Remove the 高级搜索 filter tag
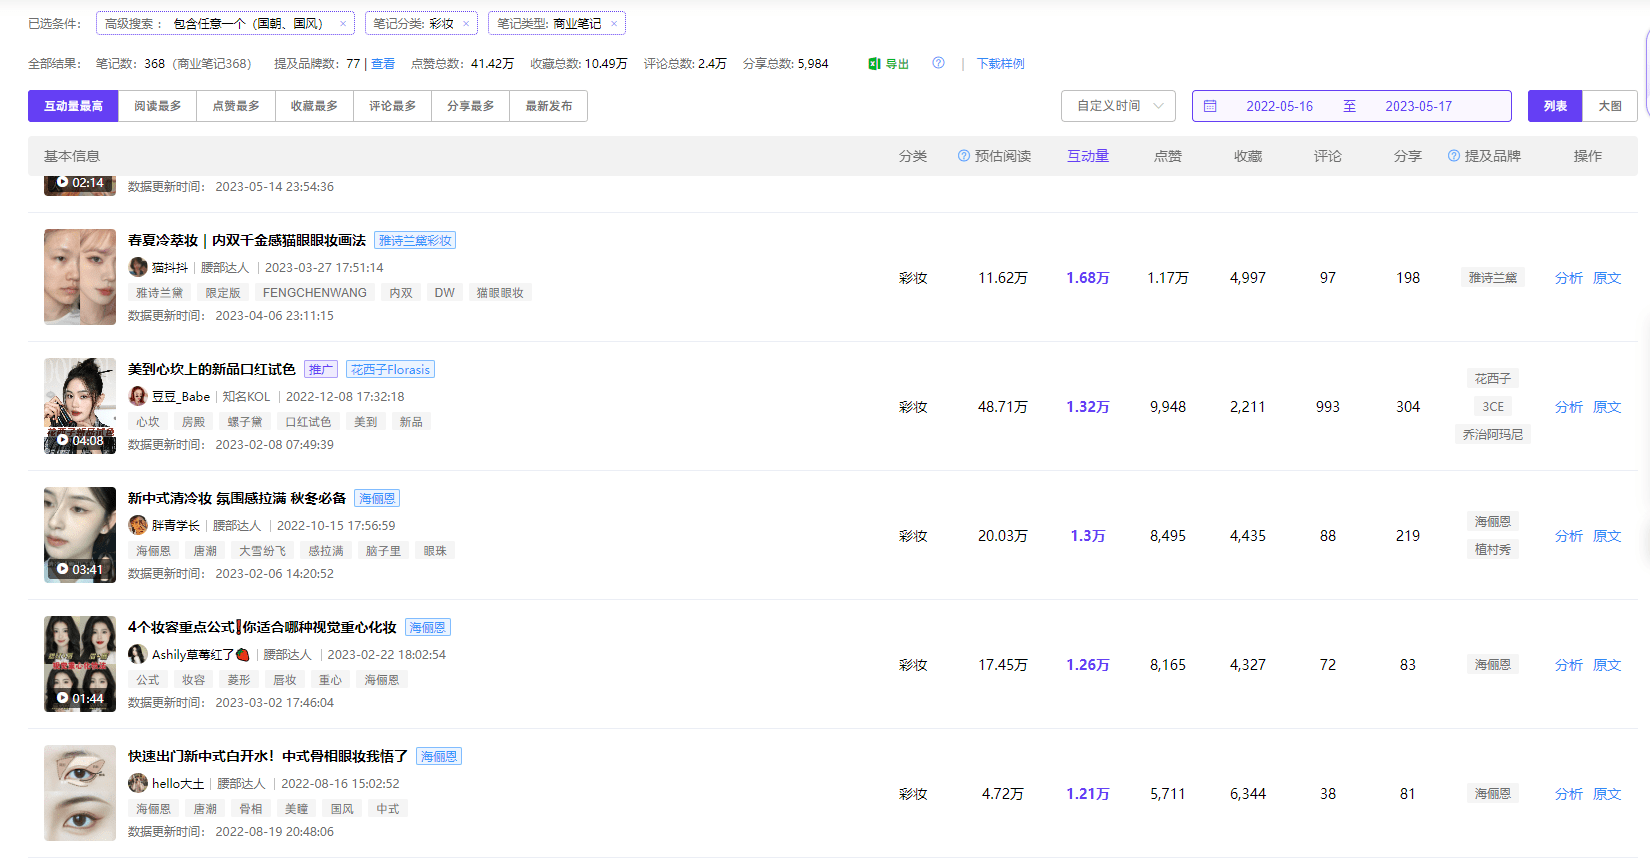1650x861 pixels. pos(343,24)
